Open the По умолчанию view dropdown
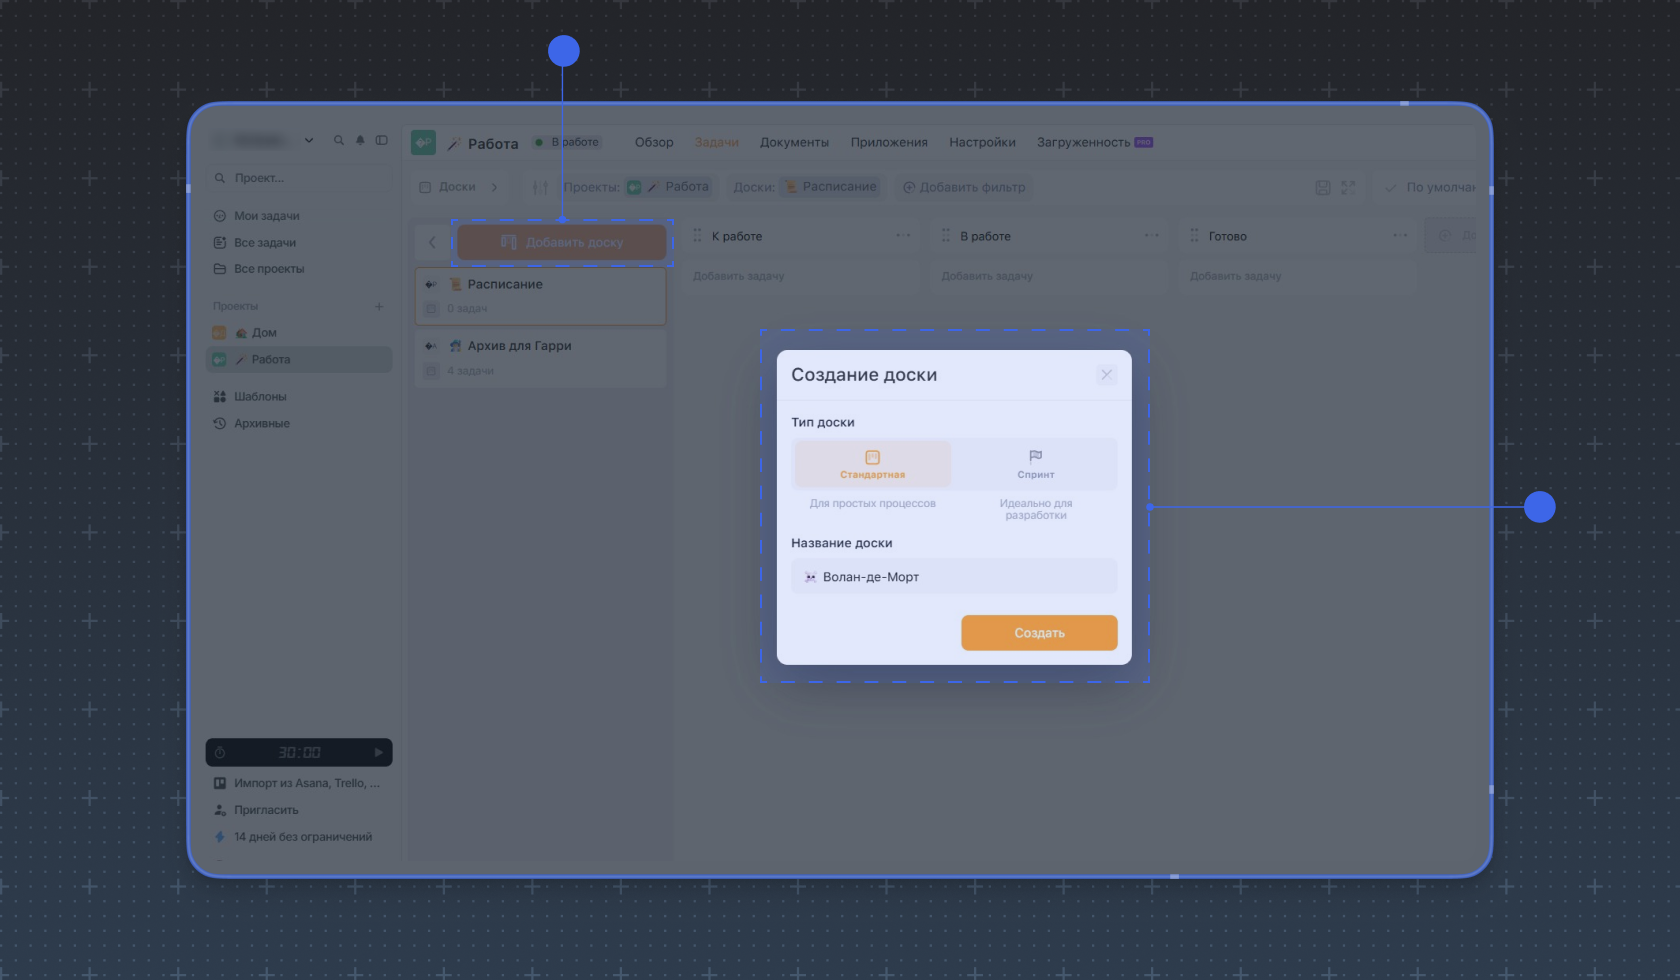 pos(1430,188)
